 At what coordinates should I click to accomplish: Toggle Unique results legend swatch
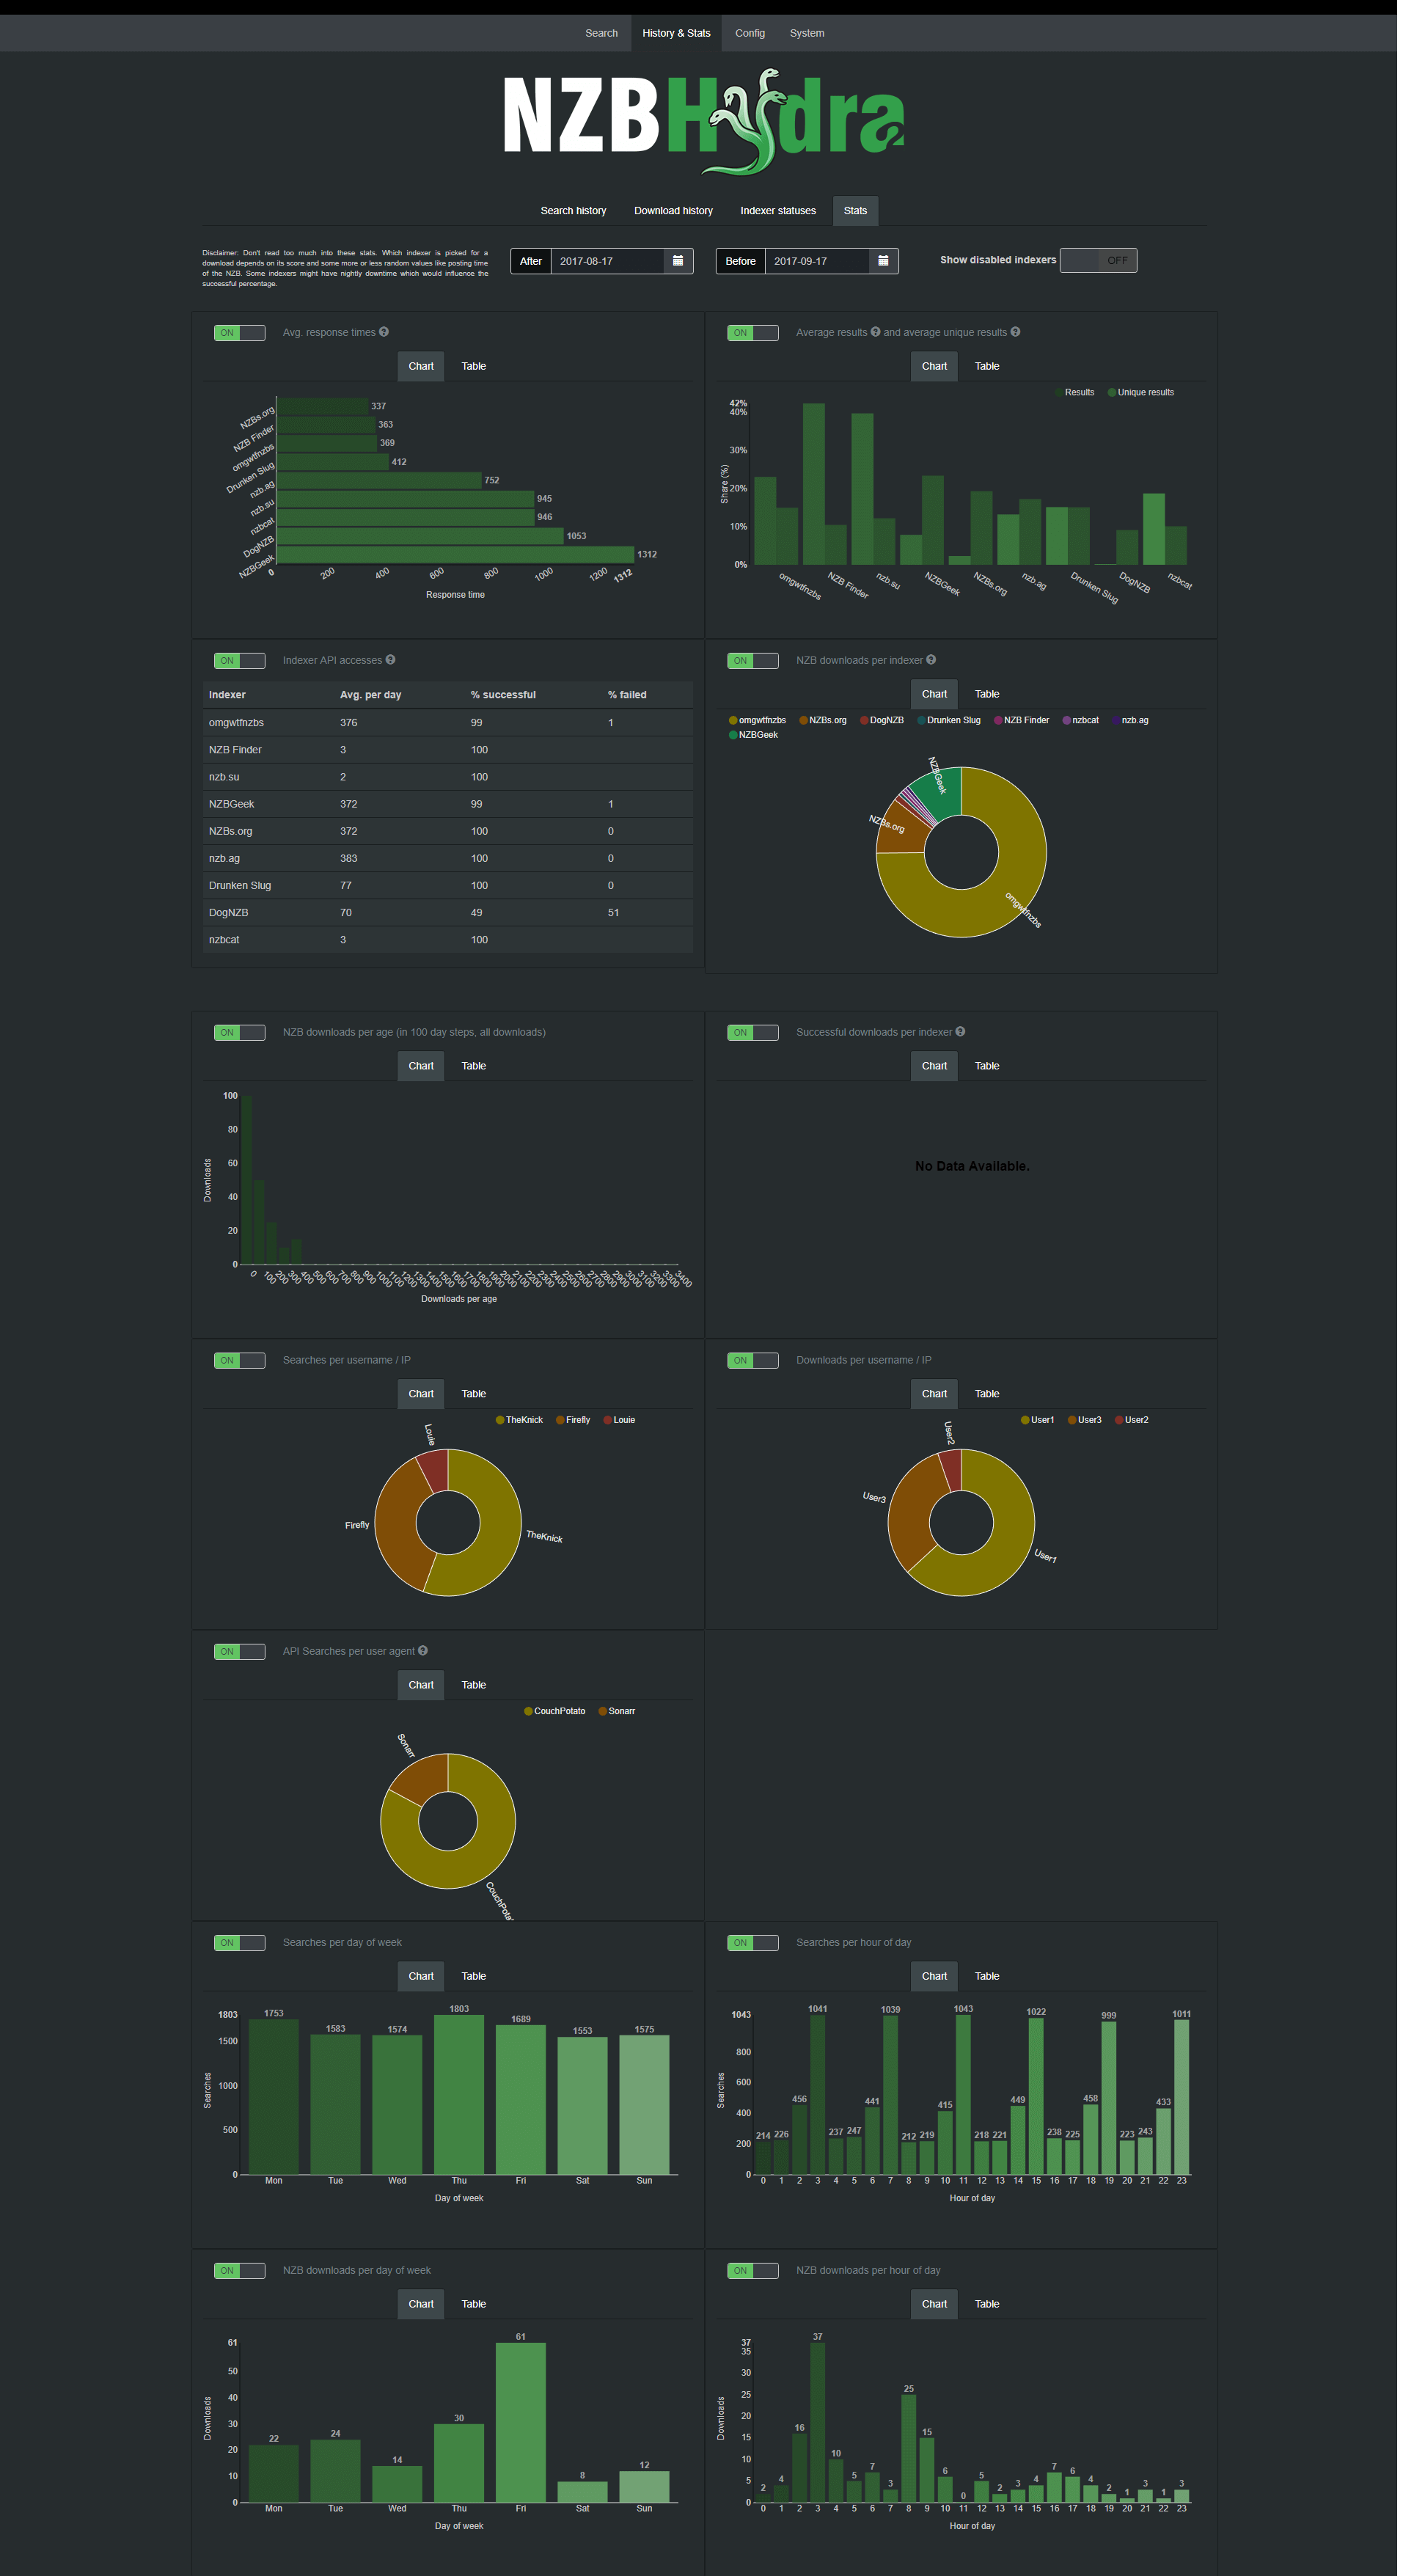[1112, 392]
